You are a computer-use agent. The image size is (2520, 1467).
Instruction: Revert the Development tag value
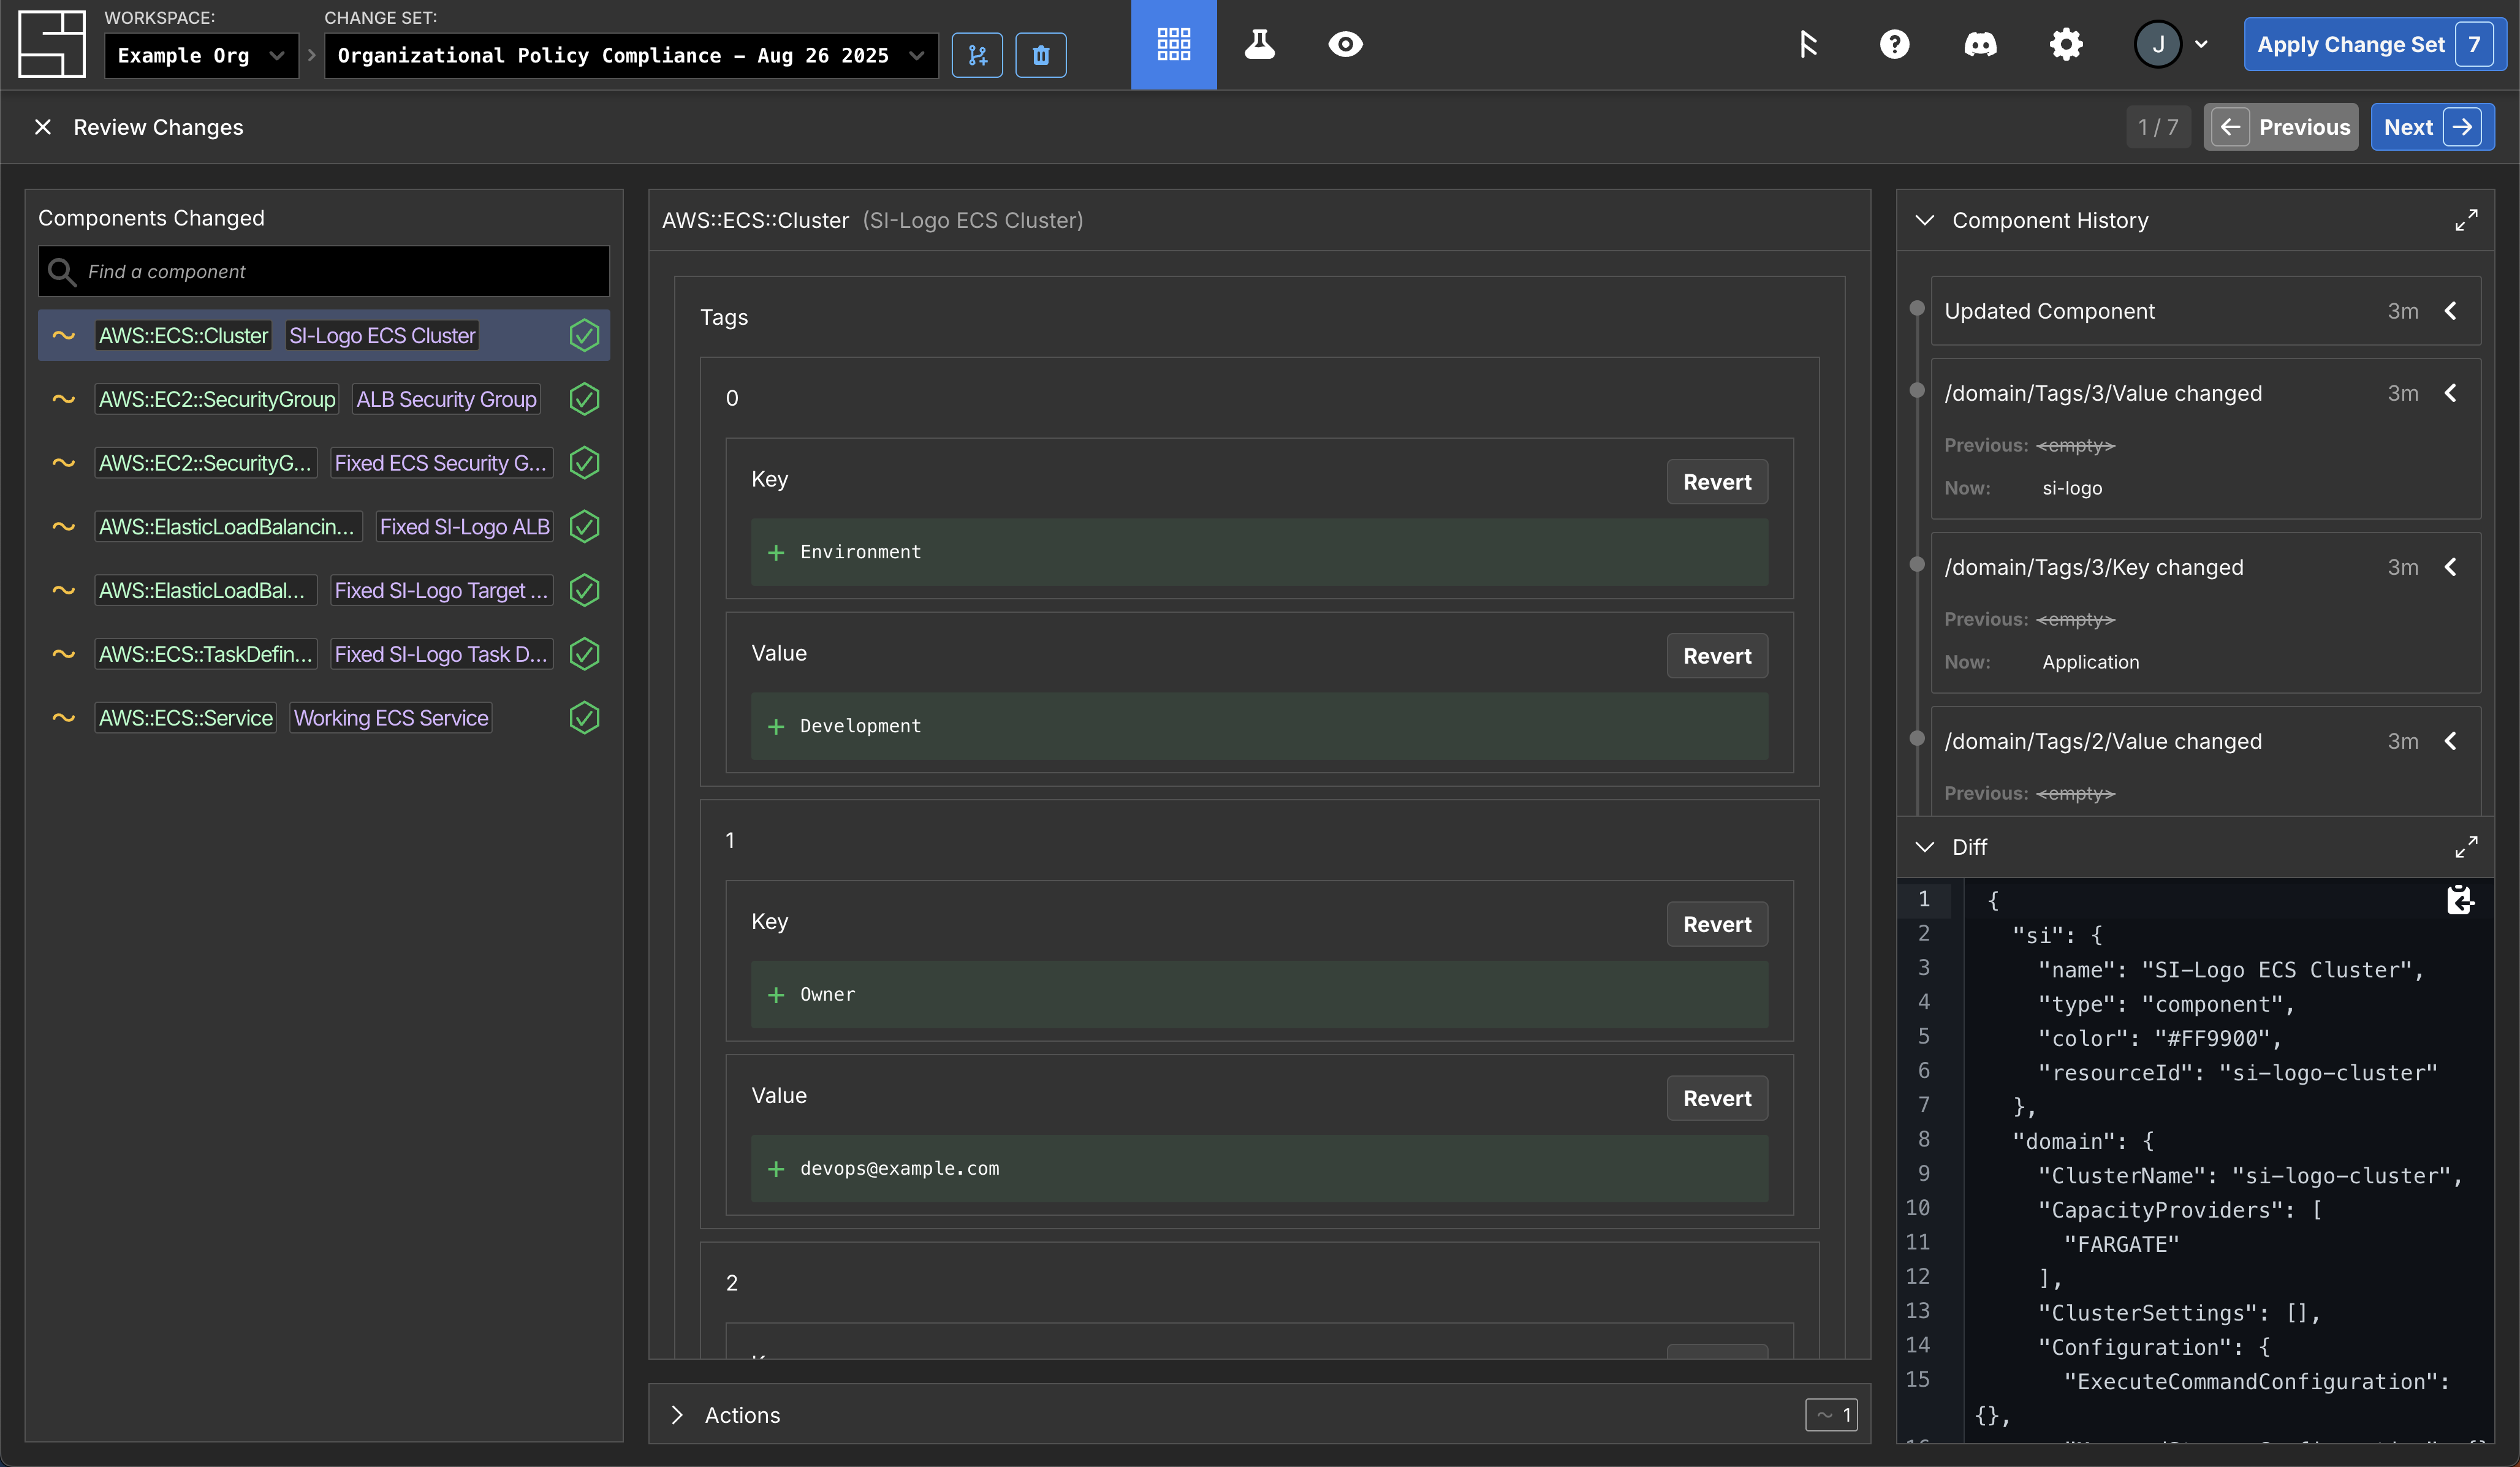(1717, 656)
